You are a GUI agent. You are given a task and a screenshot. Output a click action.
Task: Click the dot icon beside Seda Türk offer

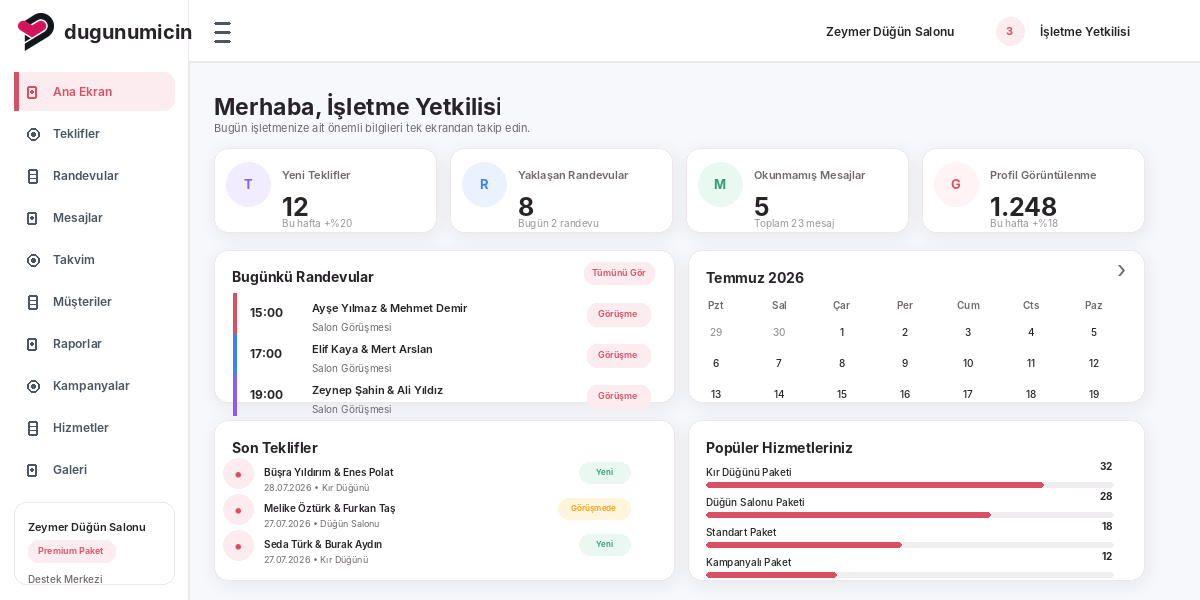(238, 546)
